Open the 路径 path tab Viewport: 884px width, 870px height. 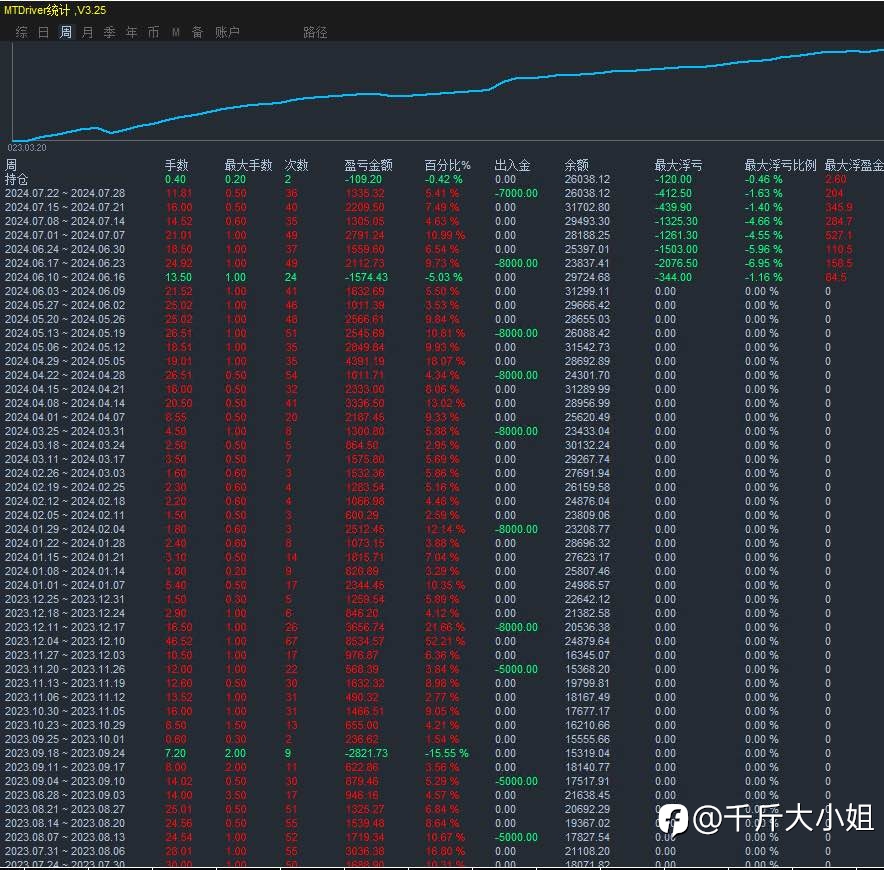coord(315,32)
